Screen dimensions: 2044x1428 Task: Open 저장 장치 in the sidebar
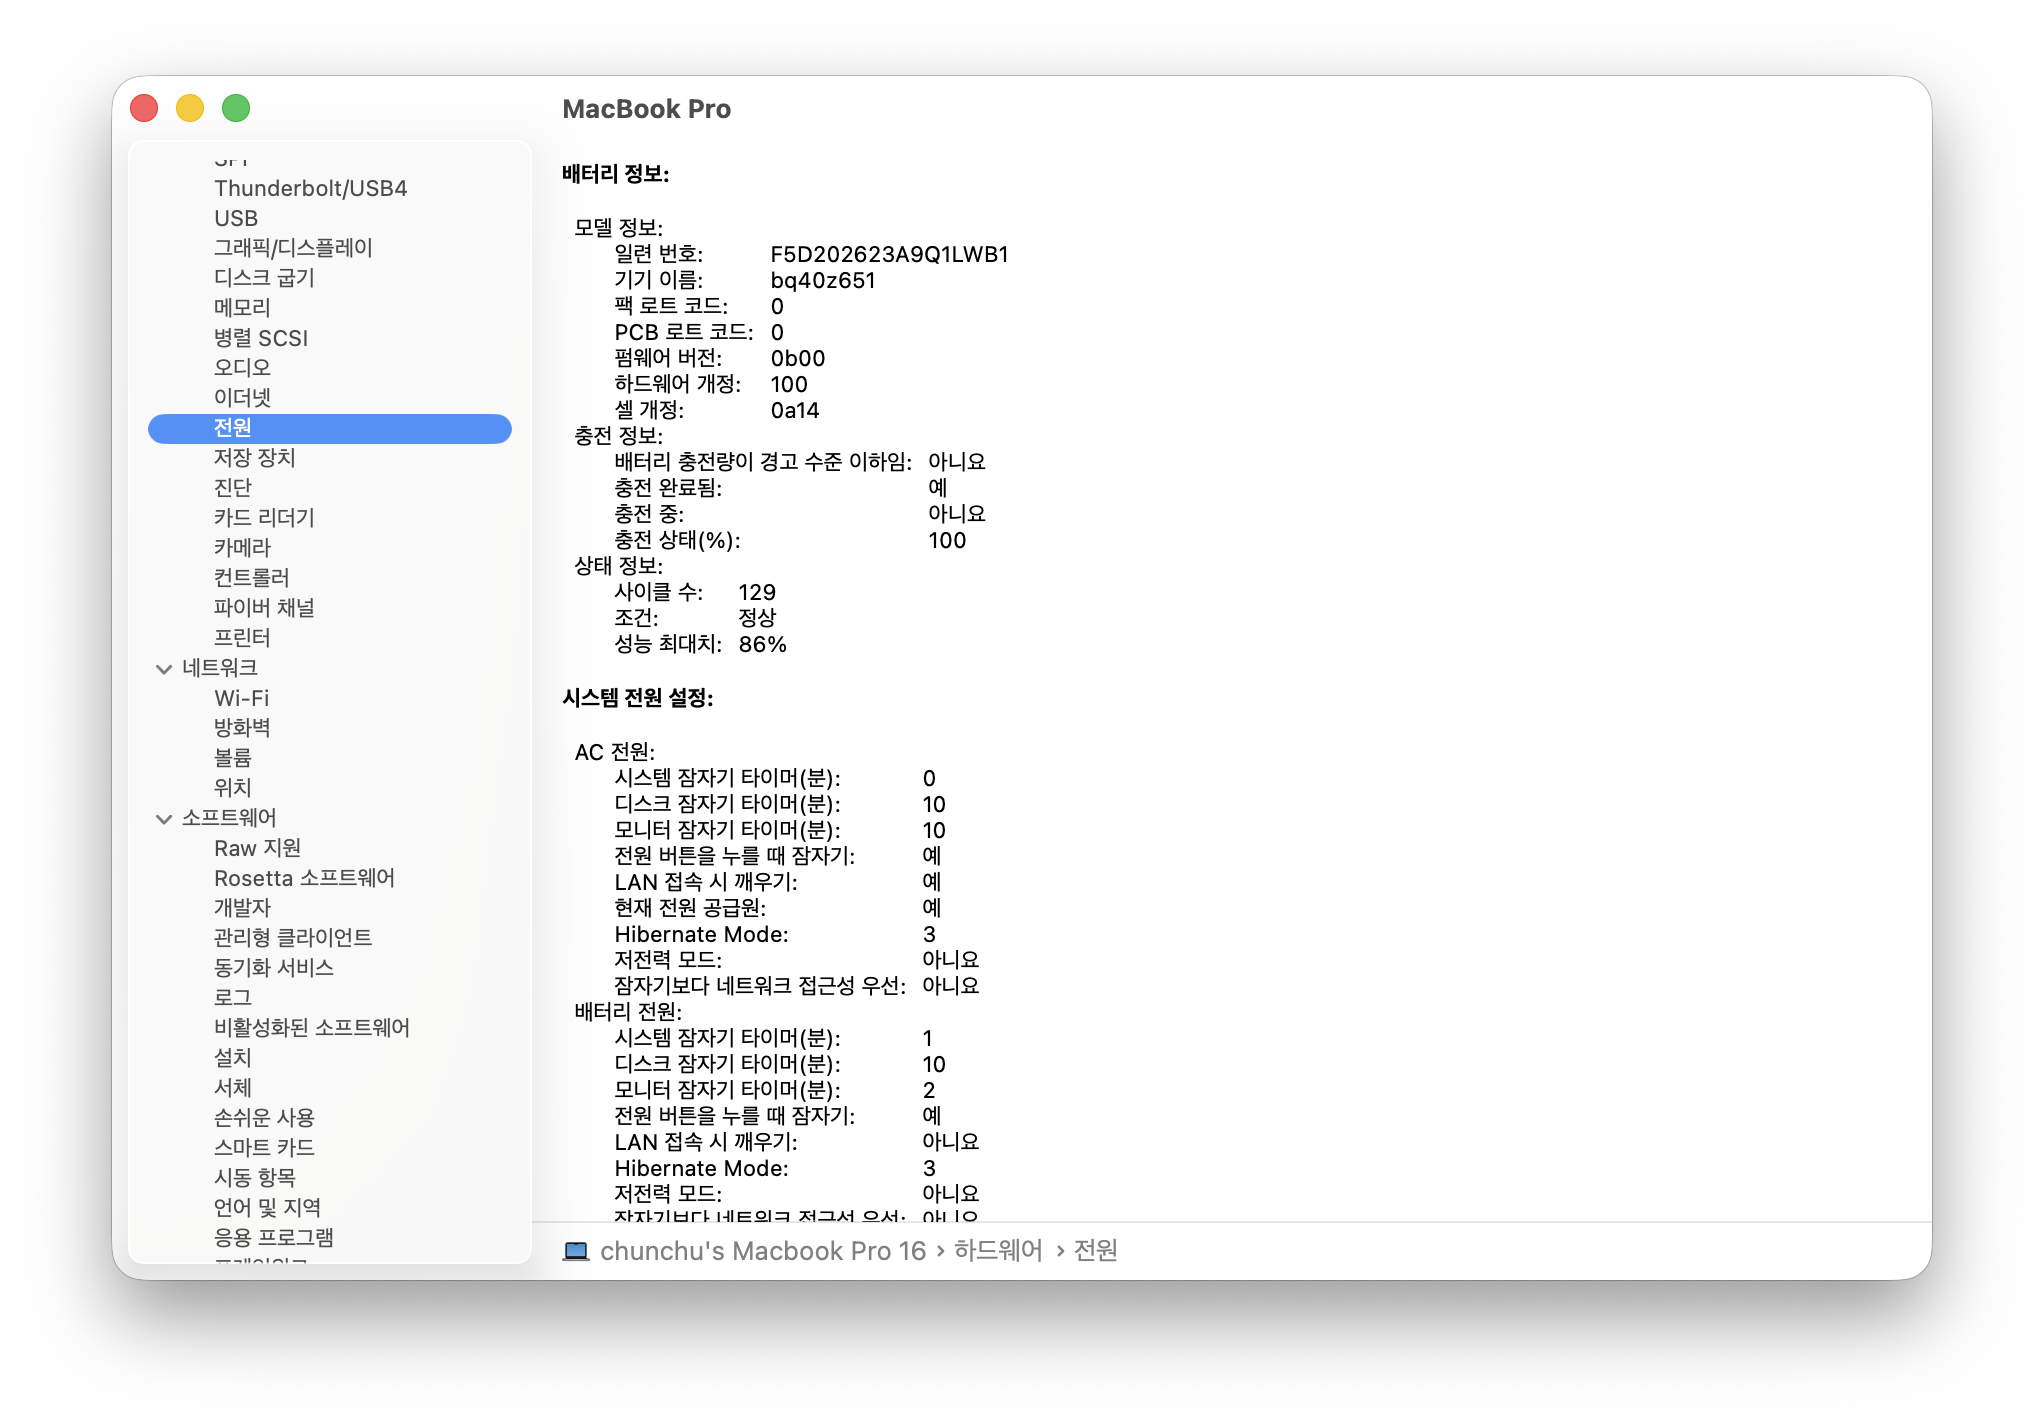coord(254,458)
